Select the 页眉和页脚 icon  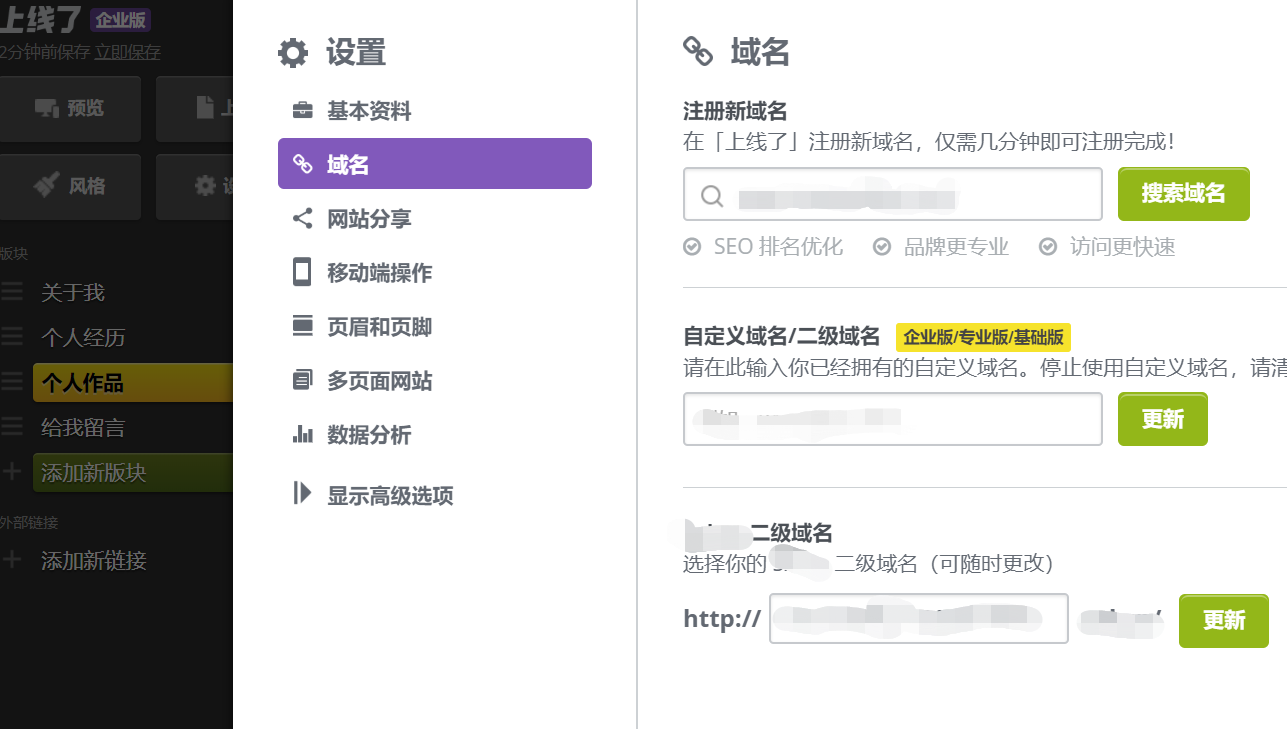pyautogui.click(x=301, y=326)
